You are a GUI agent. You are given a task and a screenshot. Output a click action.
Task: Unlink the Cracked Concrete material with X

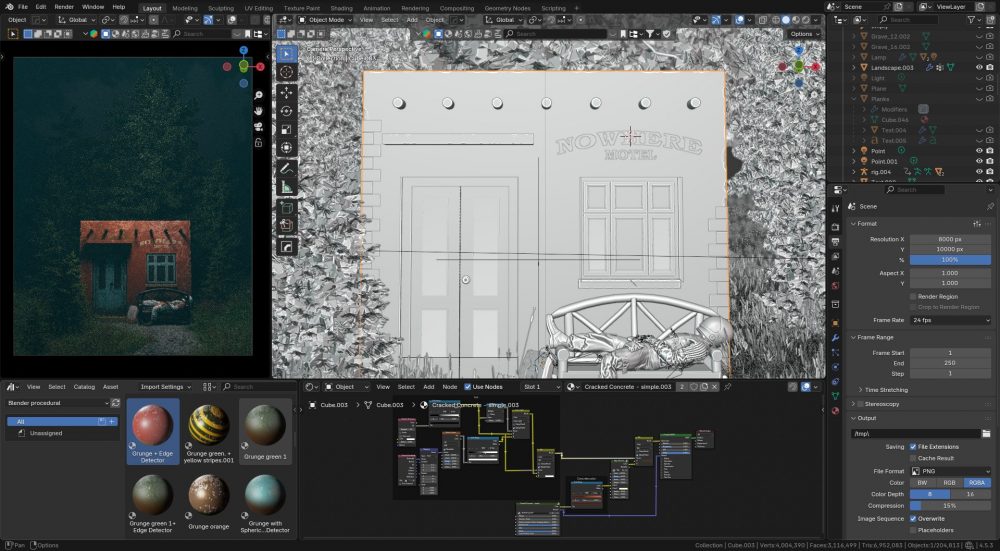click(714, 386)
